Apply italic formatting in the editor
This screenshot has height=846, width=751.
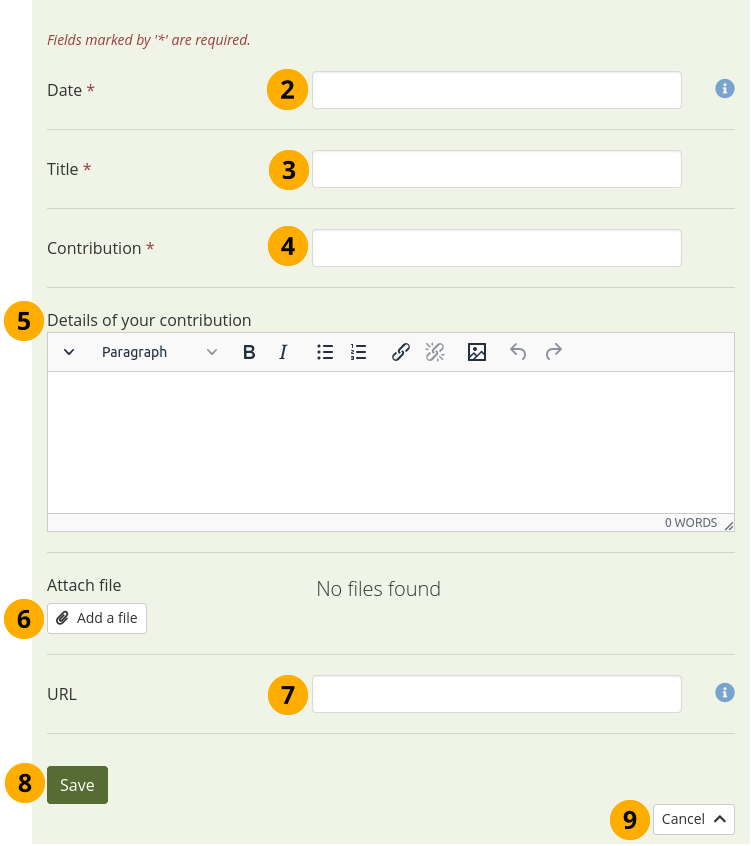(x=283, y=352)
